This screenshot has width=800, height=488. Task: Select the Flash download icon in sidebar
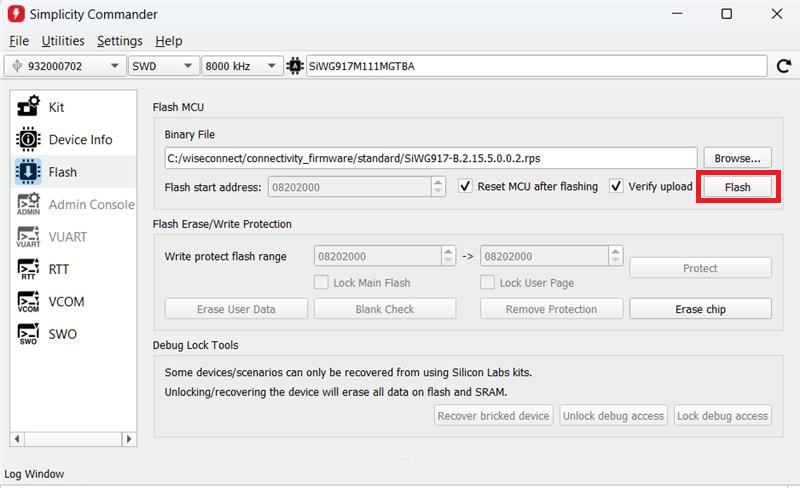coord(28,172)
